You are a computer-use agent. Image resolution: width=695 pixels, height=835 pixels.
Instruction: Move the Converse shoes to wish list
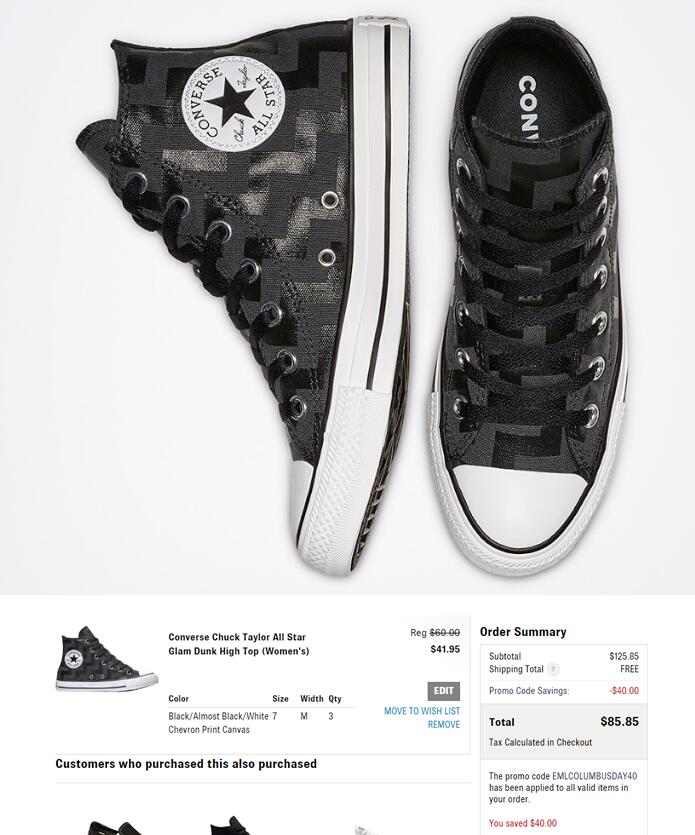point(422,711)
